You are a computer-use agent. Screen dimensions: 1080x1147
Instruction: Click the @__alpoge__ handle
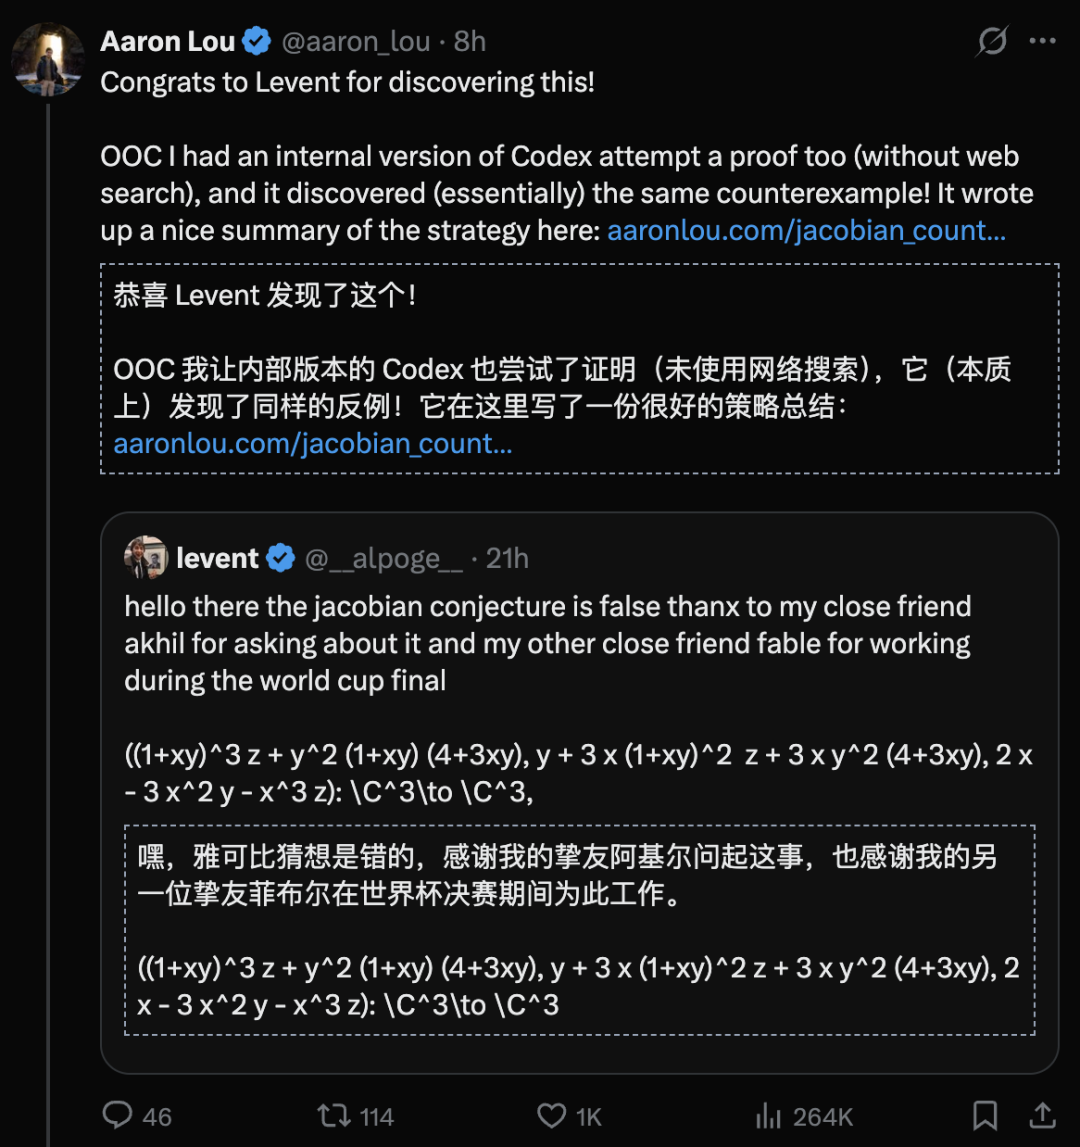[x=383, y=559]
